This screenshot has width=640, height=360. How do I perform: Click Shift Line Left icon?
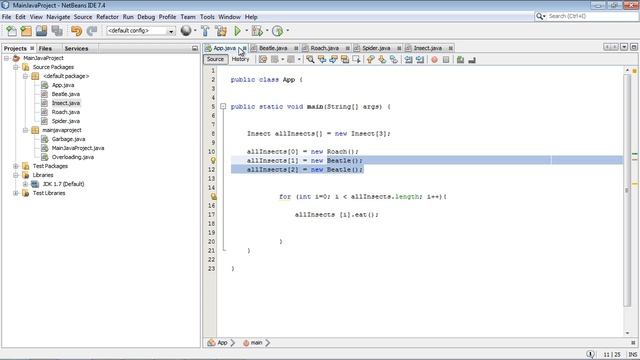408,60
